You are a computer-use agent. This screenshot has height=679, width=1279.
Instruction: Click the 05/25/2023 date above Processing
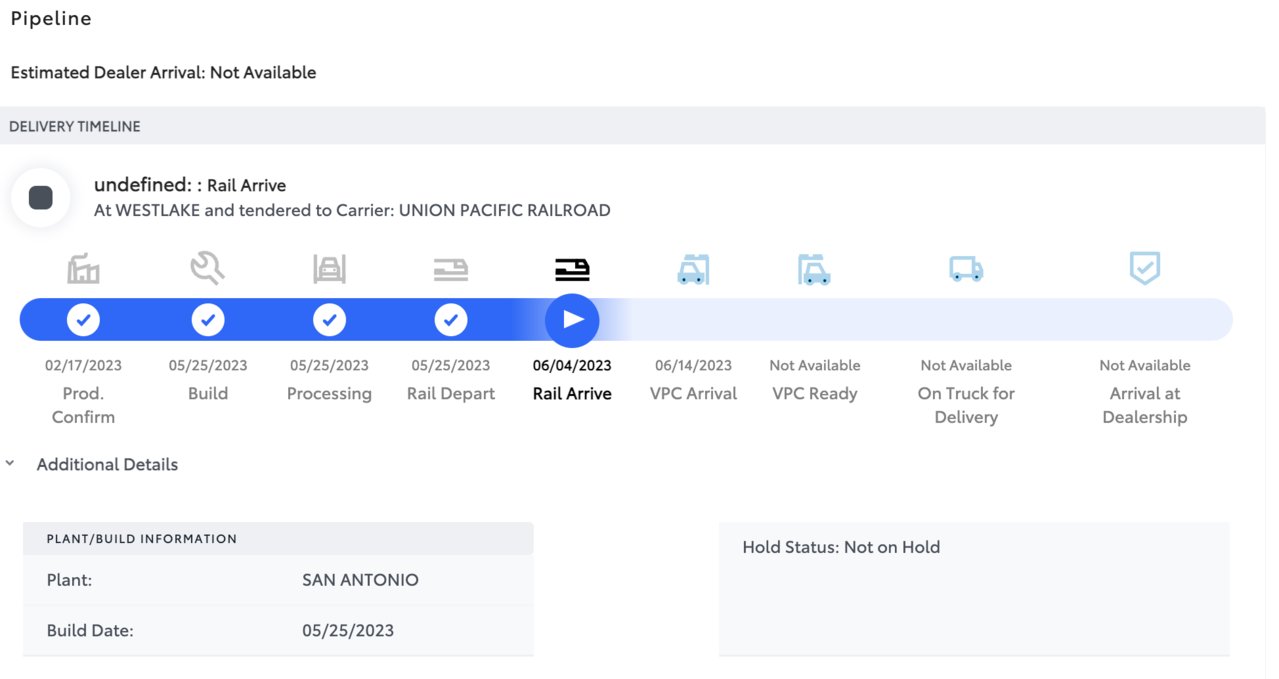329,365
